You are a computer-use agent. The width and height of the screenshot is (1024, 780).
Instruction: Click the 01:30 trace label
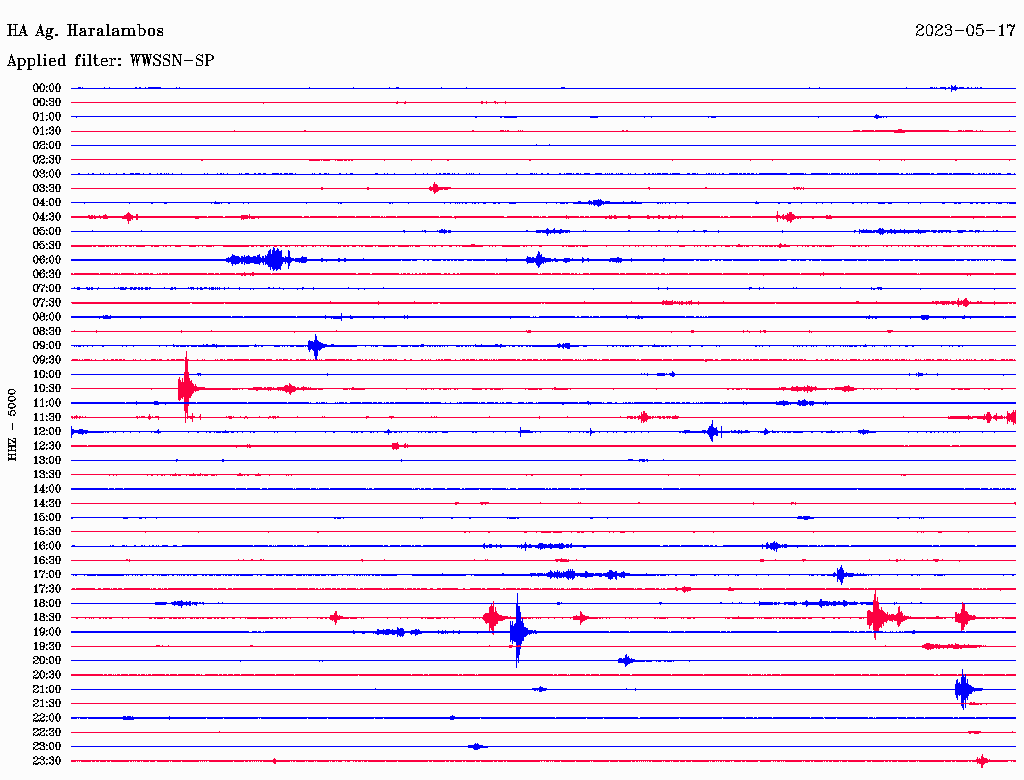tap(47, 131)
